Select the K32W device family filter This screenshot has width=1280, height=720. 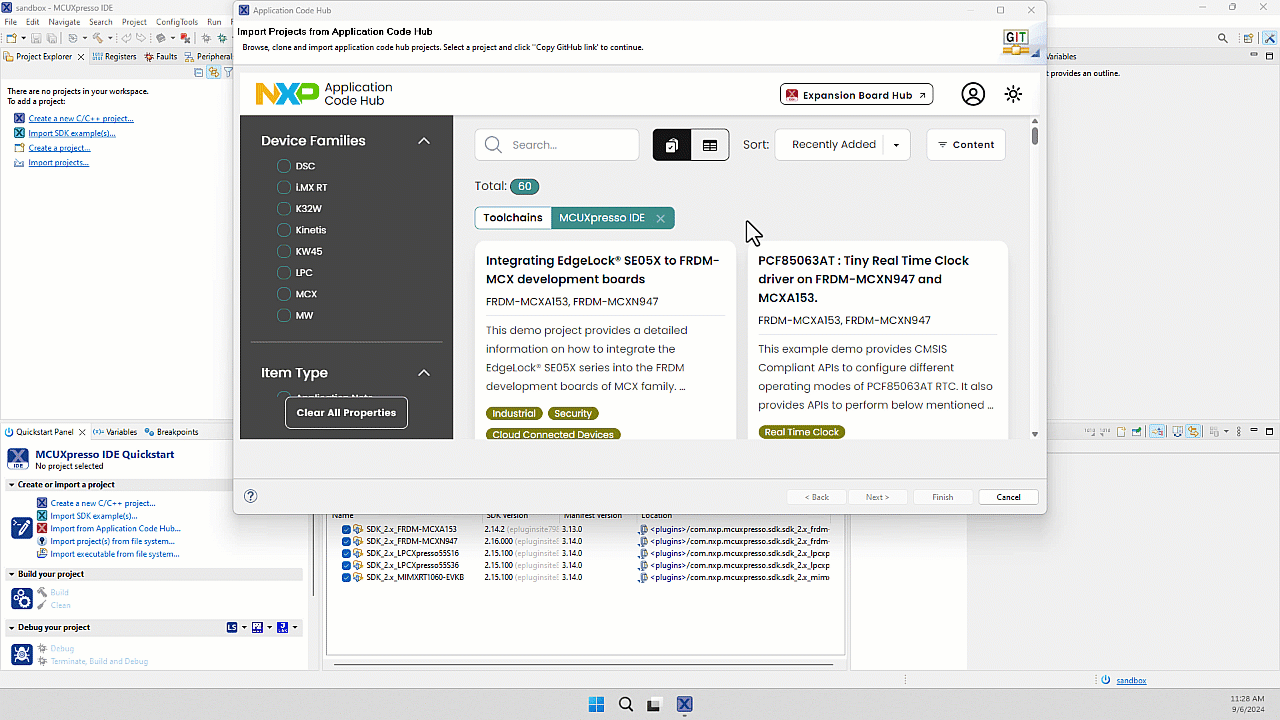click(284, 209)
